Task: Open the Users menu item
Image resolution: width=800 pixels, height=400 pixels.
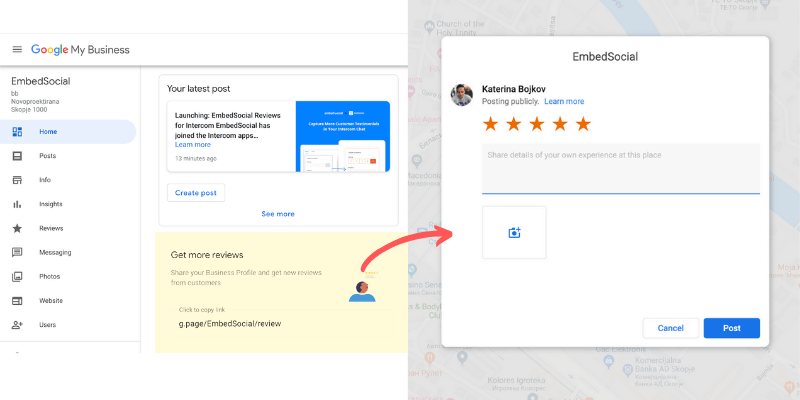Action: coord(68,325)
